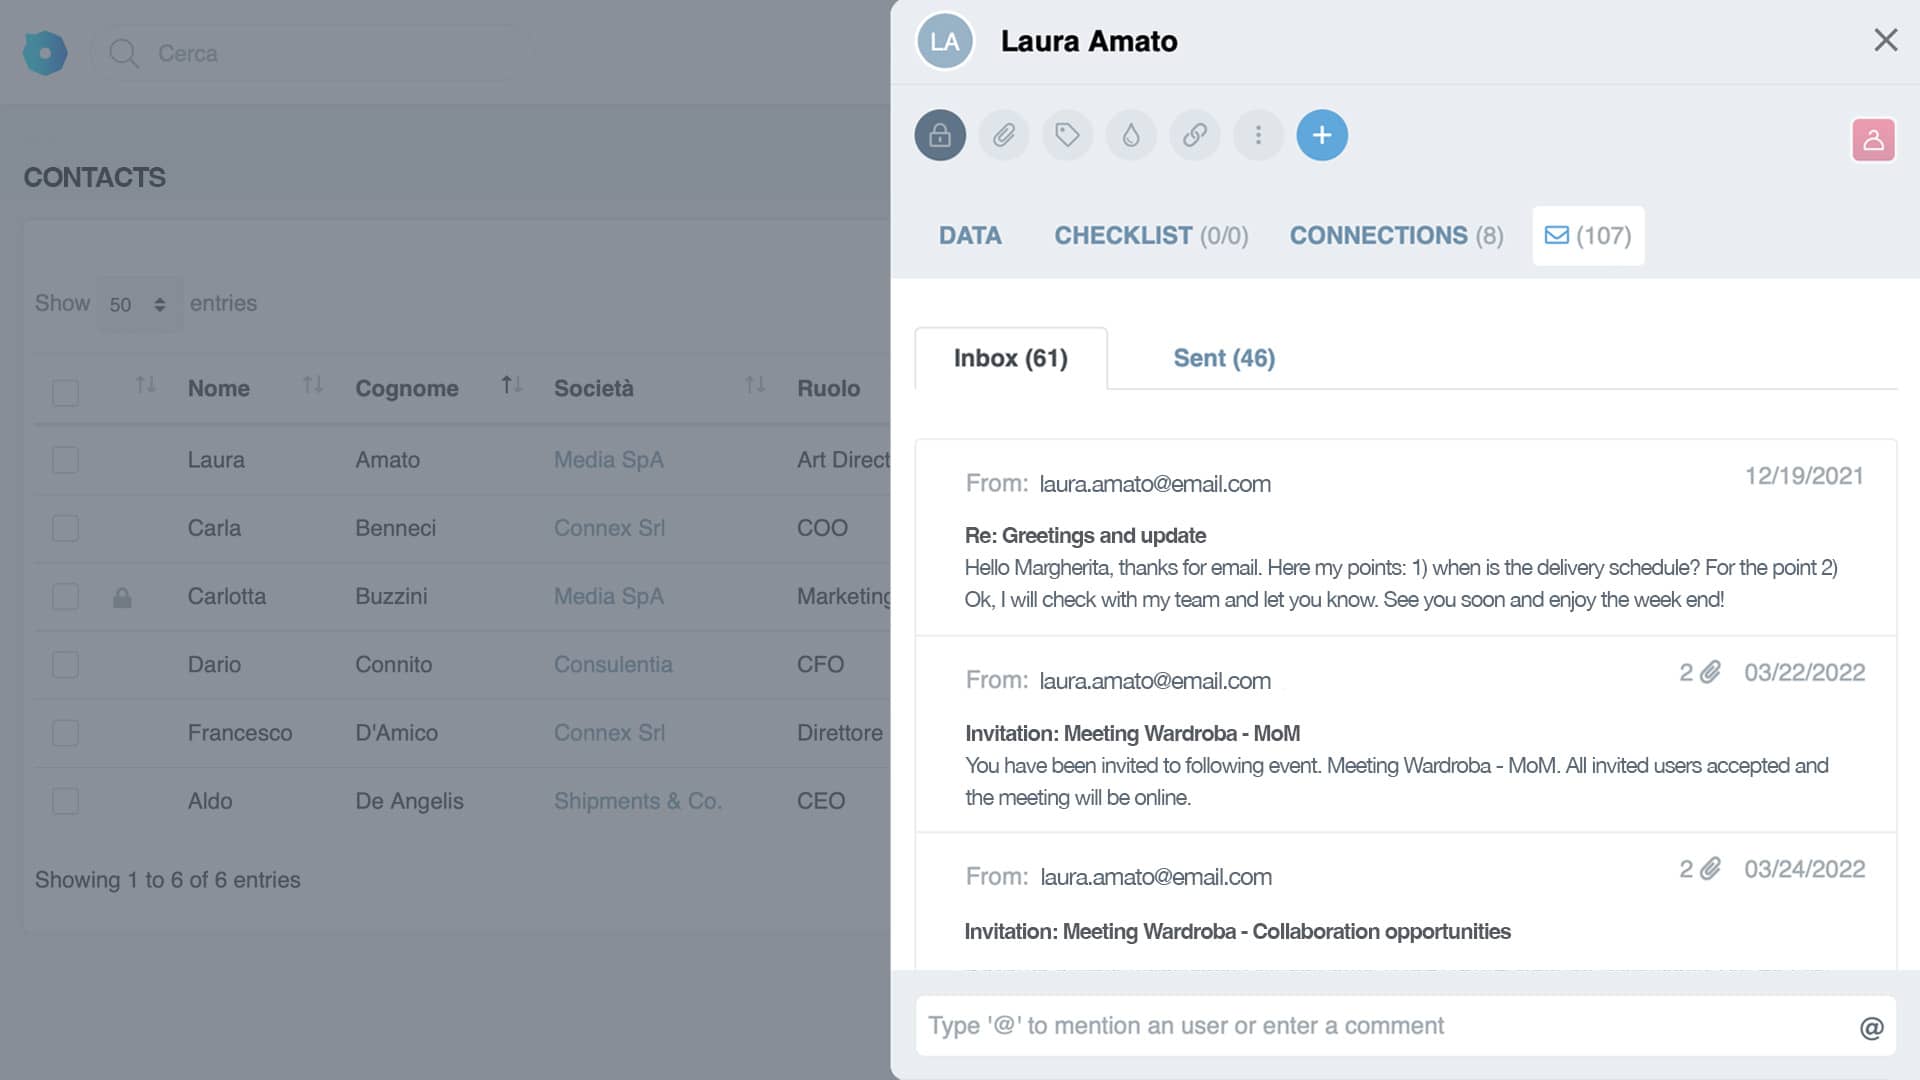This screenshot has width=1920, height=1080.
Task: Click the chain link icon in toolbar
Action: pyautogui.click(x=1195, y=135)
